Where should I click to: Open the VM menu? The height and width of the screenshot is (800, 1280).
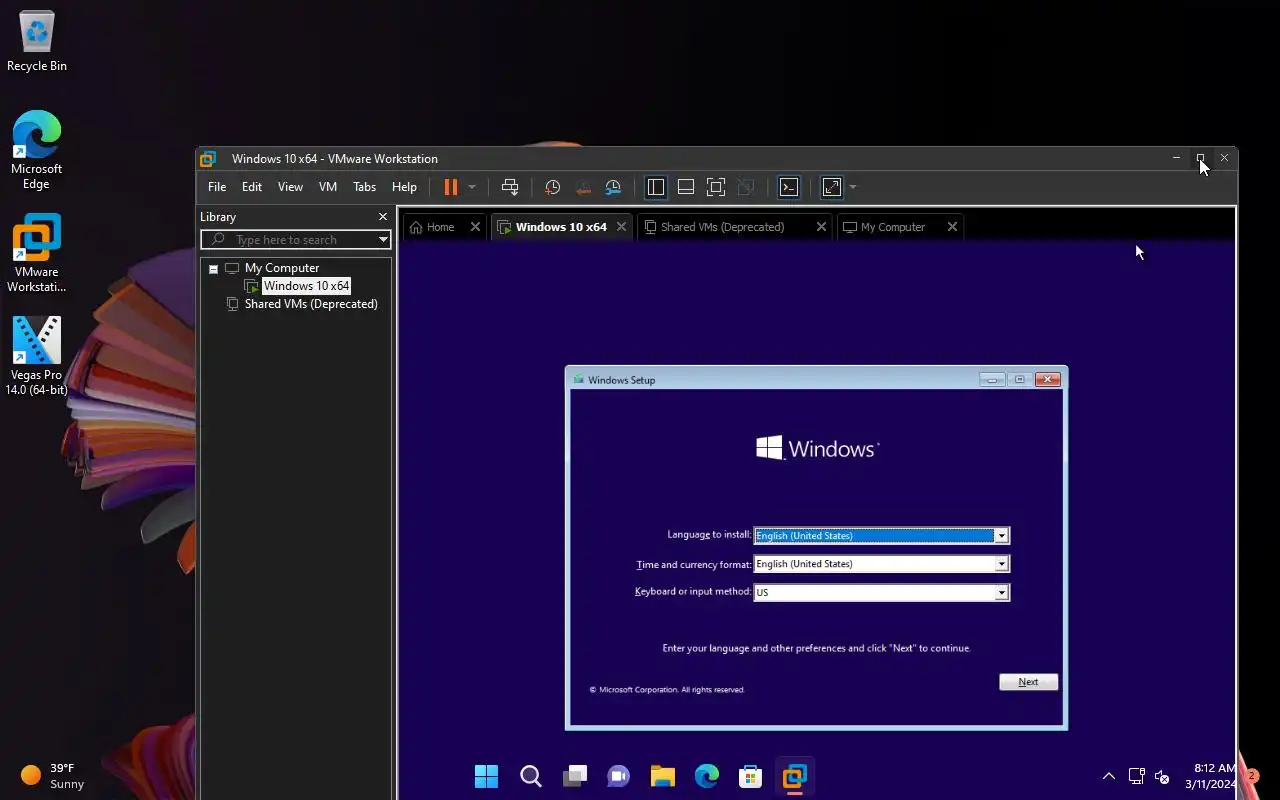[328, 187]
